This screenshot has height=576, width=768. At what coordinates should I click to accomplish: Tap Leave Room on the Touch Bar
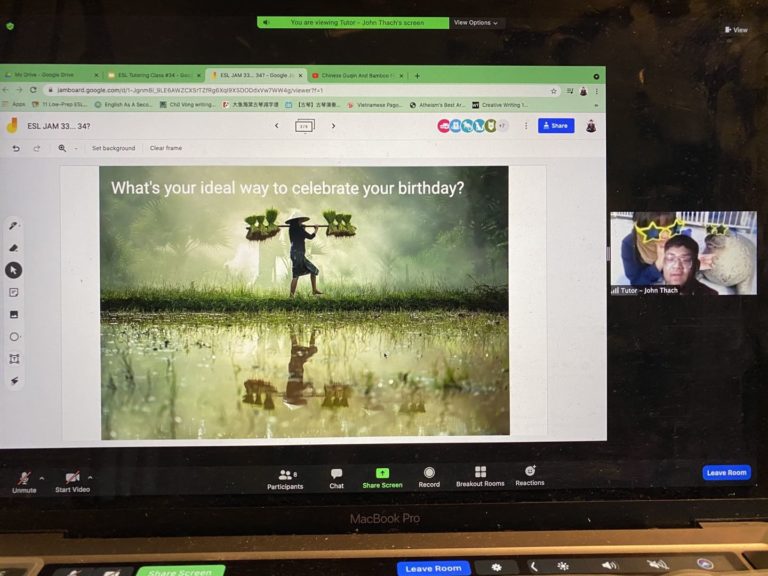(433, 568)
